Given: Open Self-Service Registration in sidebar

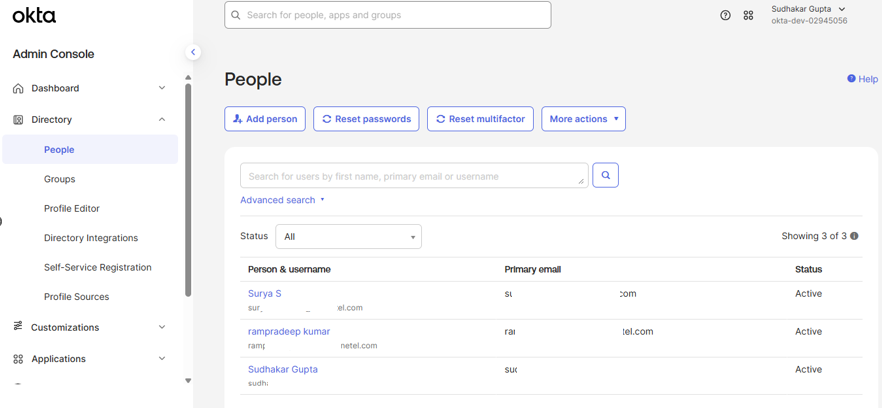Looking at the screenshot, I should 98,267.
